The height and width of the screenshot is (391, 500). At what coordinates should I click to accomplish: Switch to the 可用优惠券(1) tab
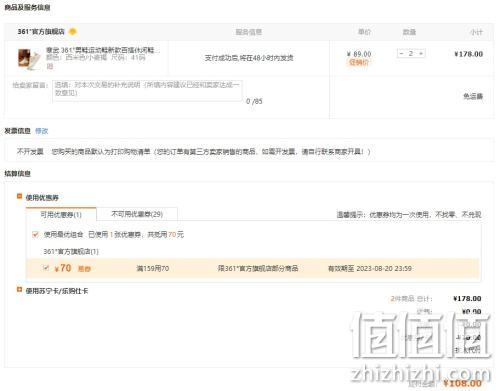click(61, 214)
